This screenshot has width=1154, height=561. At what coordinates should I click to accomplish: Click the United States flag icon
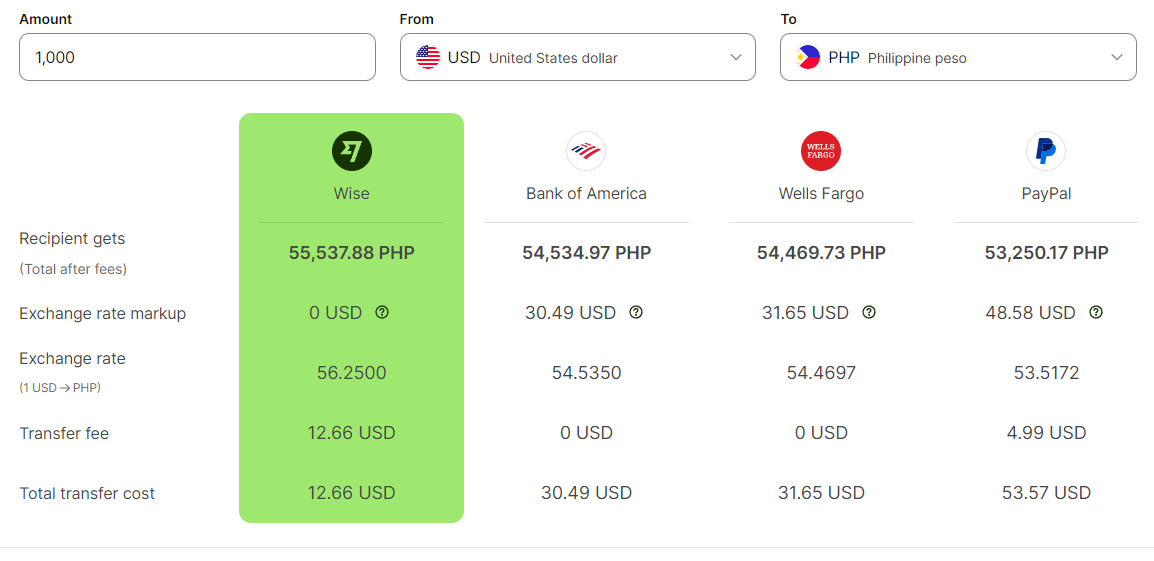[428, 57]
